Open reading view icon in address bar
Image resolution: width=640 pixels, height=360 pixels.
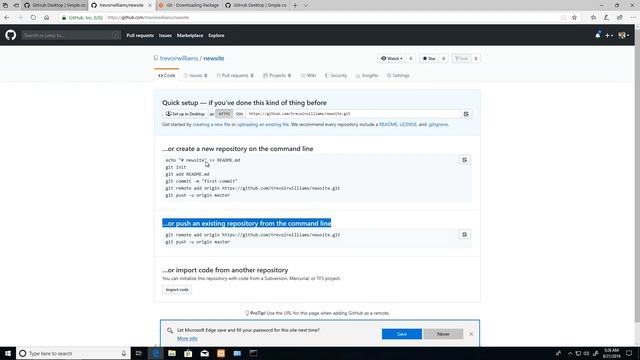[x=563, y=18]
